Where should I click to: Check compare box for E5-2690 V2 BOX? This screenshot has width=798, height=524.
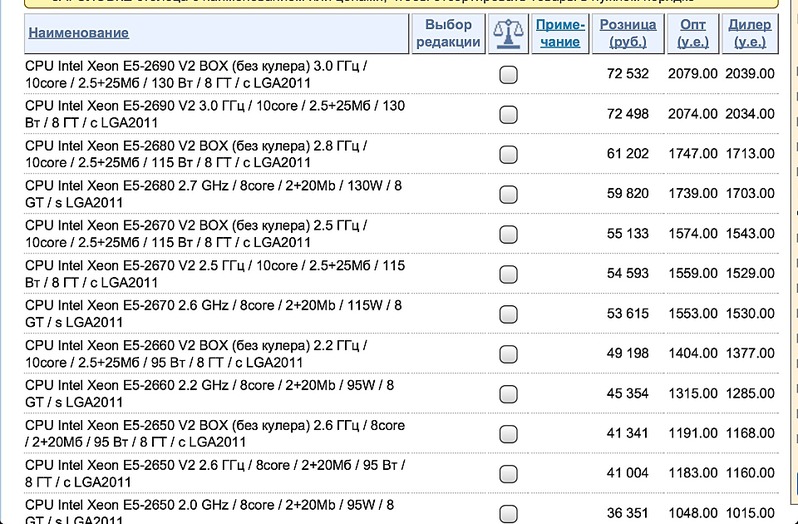click(508, 74)
